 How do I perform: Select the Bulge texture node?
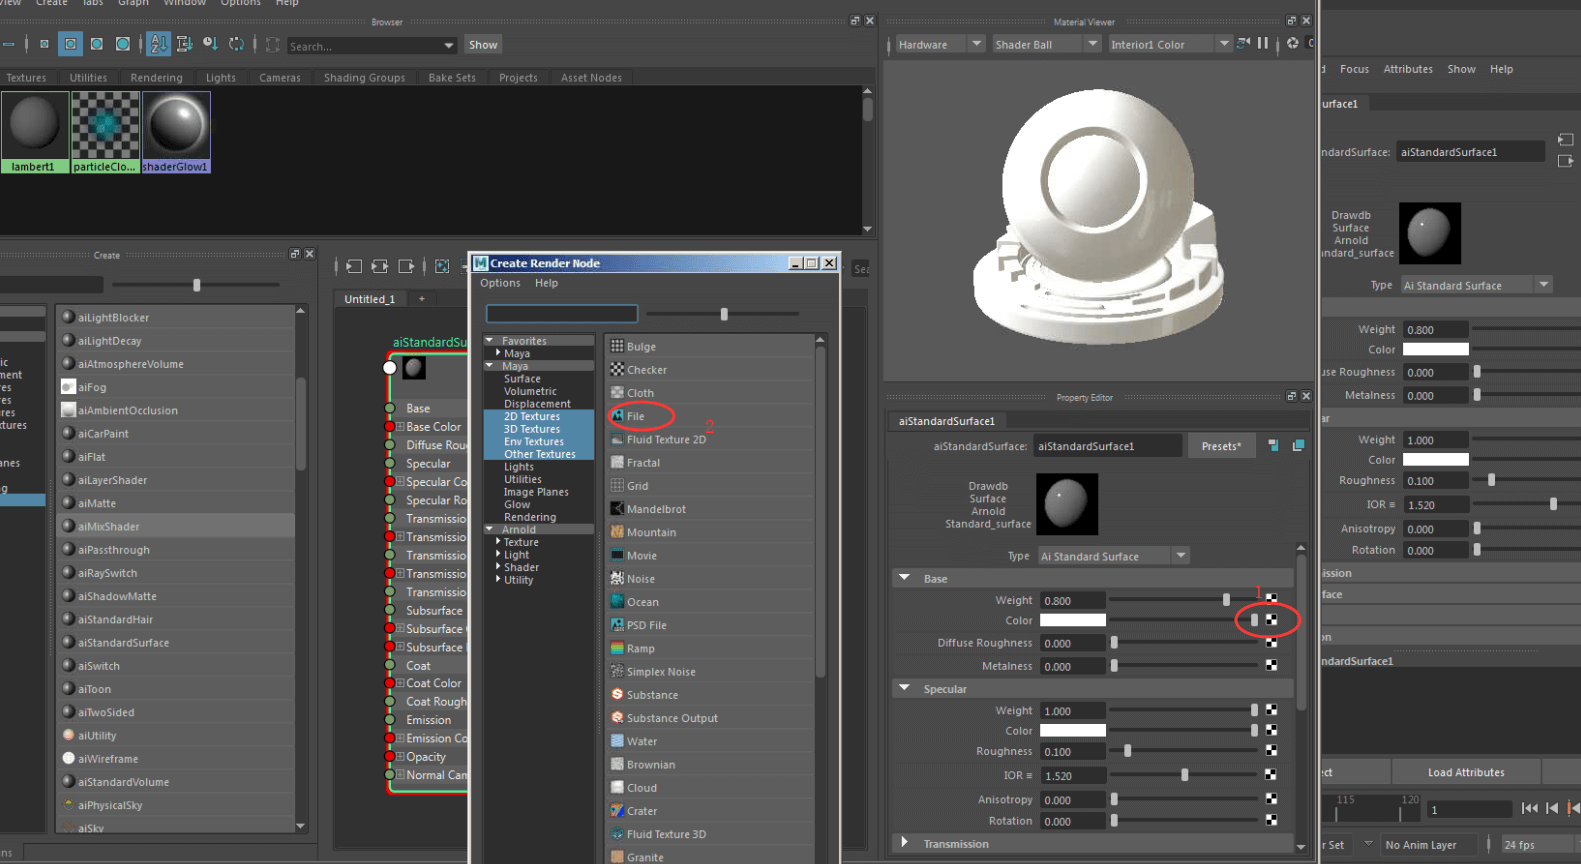click(641, 347)
